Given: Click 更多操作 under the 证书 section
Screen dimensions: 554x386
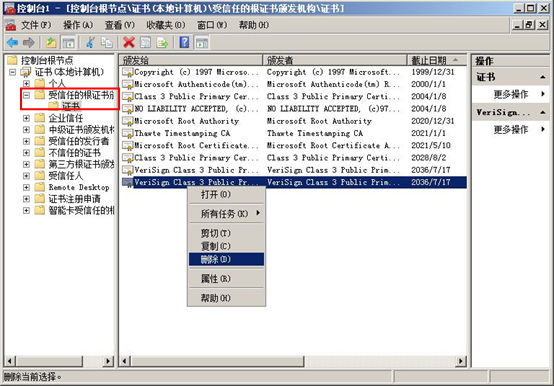Looking at the screenshot, I should (511, 94).
